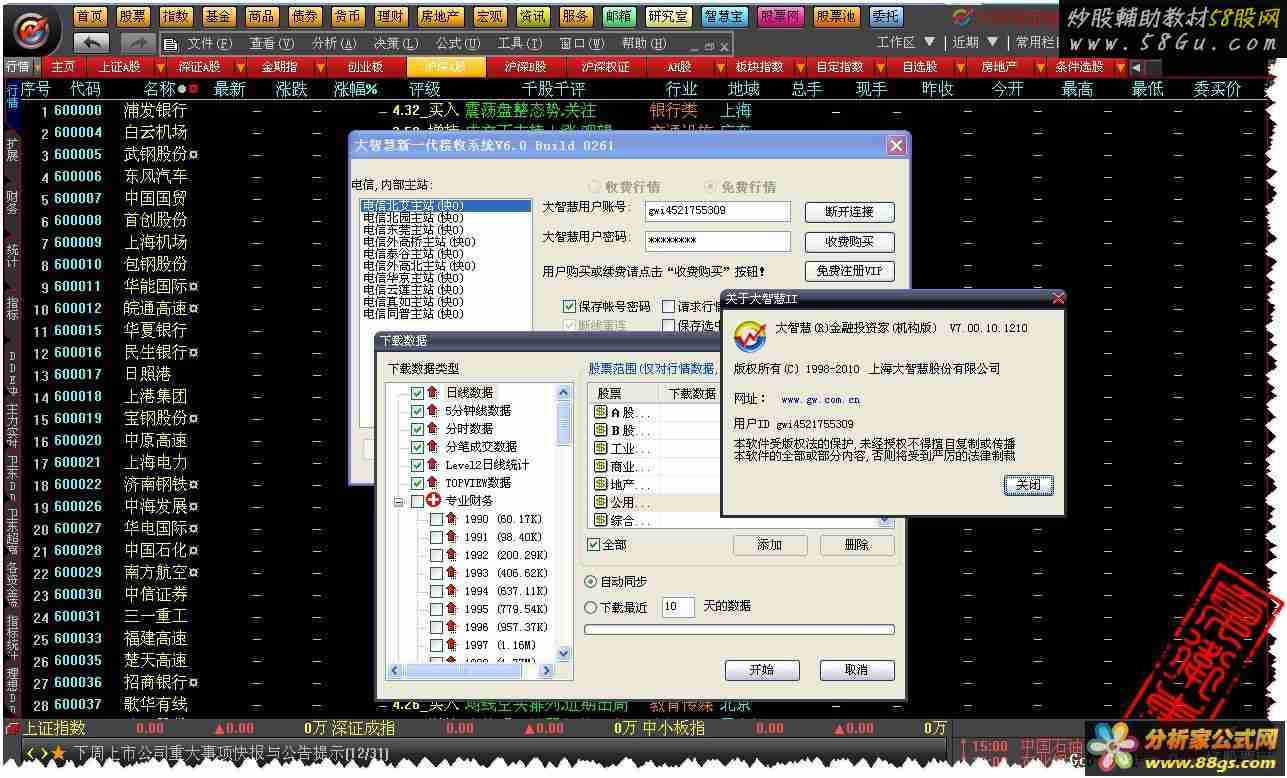Select the 自动同步 radio button

click(590, 581)
